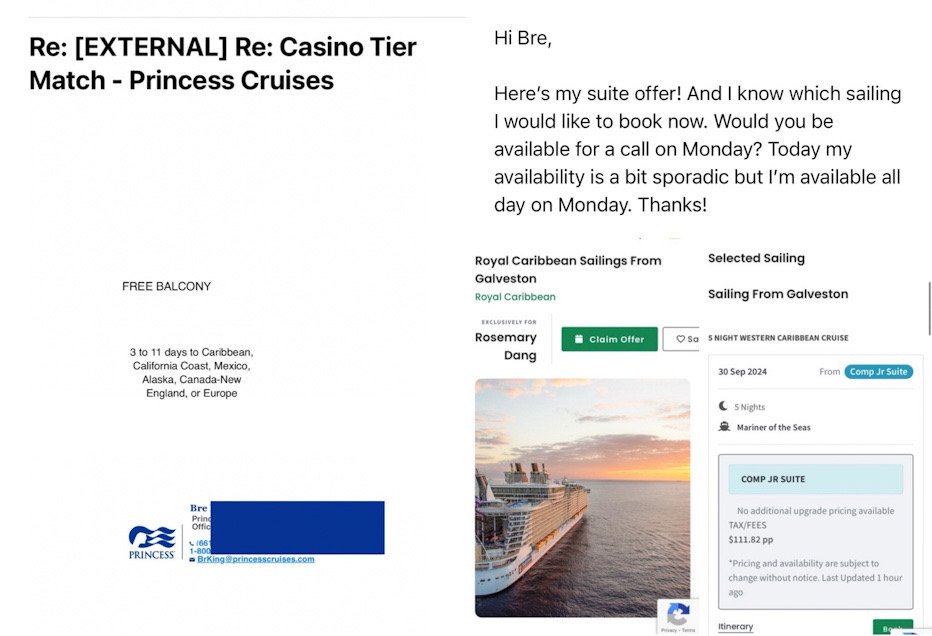Click the Princess Cruises wave logo
This screenshot has height=636, width=932.
pos(152,542)
